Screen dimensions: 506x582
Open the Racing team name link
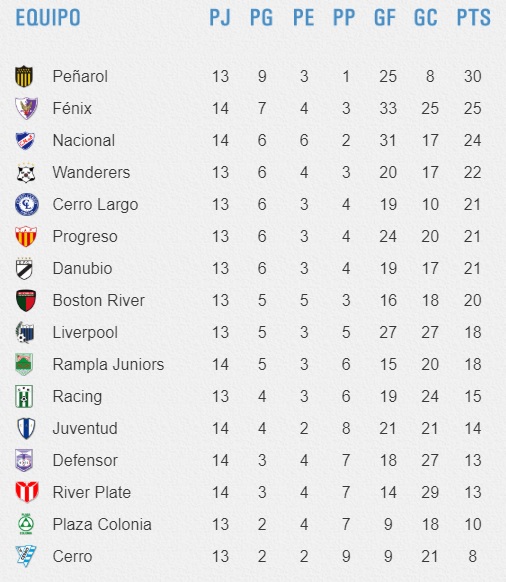click(x=77, y=396)
